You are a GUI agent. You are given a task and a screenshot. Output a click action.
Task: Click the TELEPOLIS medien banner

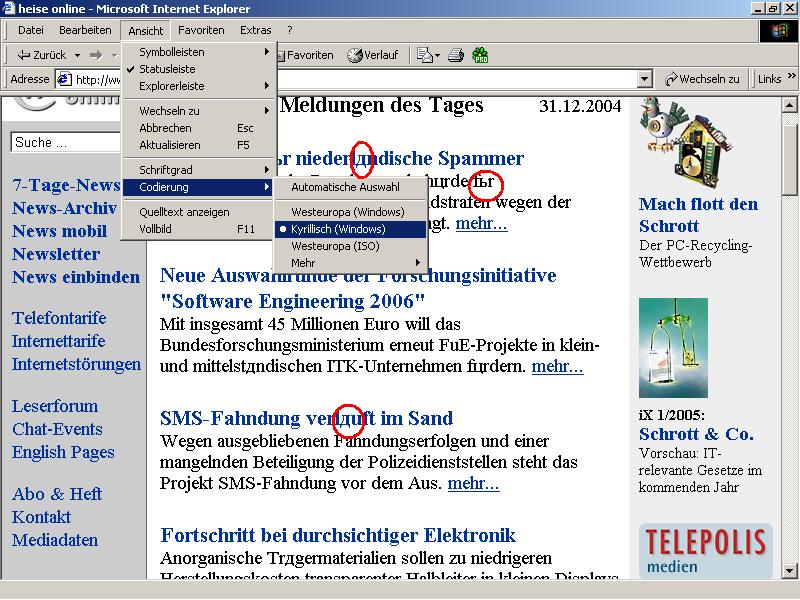(x=705, y=551)
